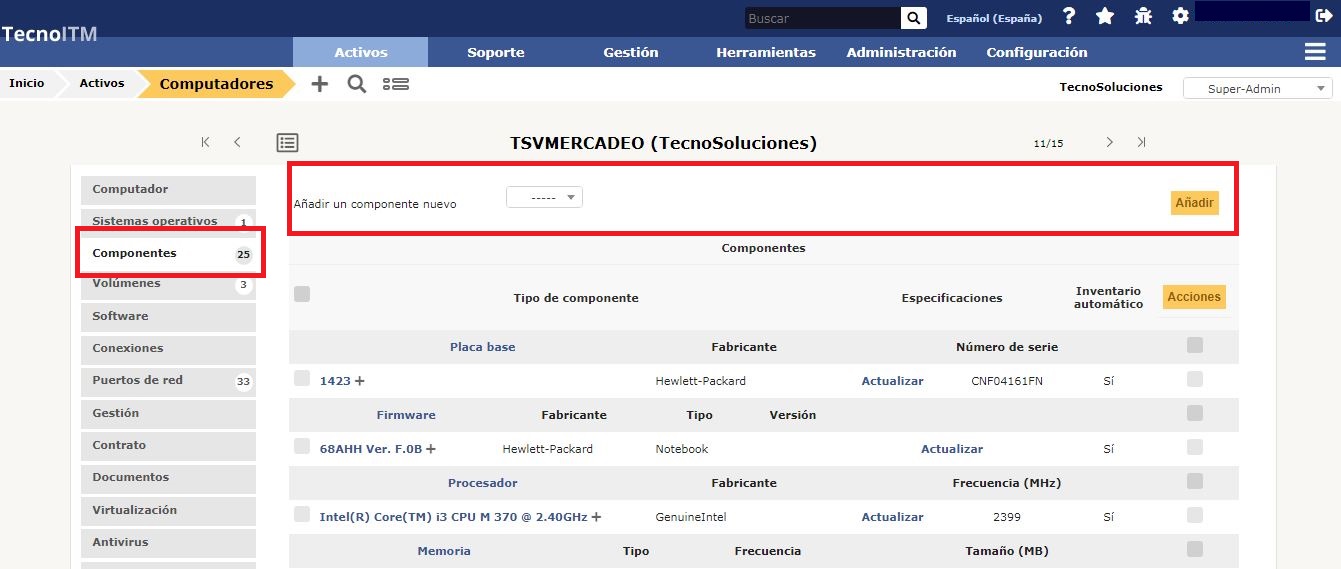Open settings gear icon in header
The width and height of the screenshot is (1341, 569).
[1180, 17]
